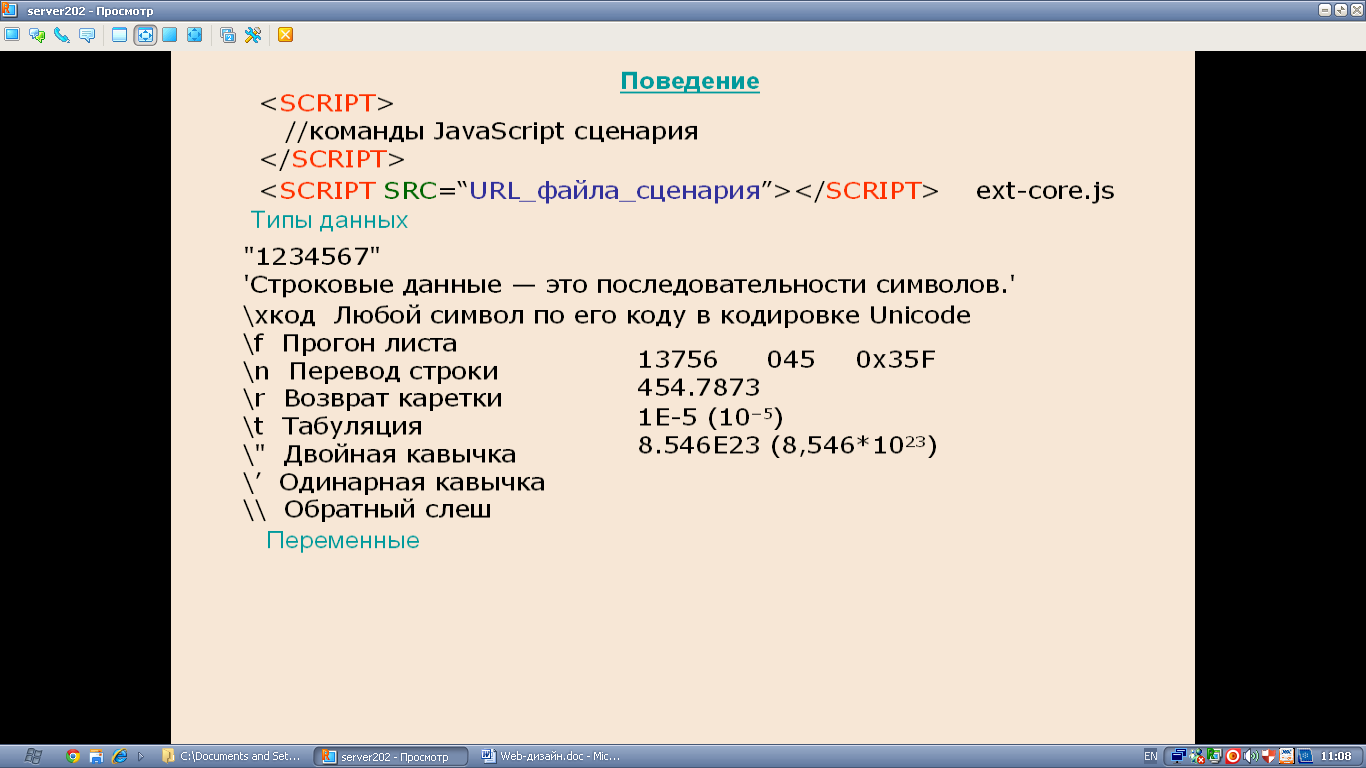Click the Типы данных subheading
Viewport: 1366px width, 768px height.
pos(329,219)
